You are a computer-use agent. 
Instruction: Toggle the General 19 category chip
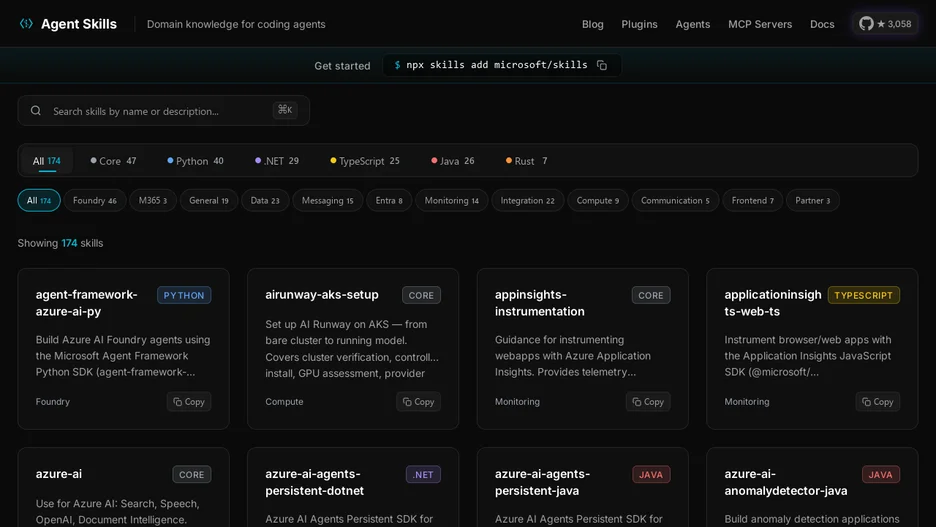click(209, 201)
